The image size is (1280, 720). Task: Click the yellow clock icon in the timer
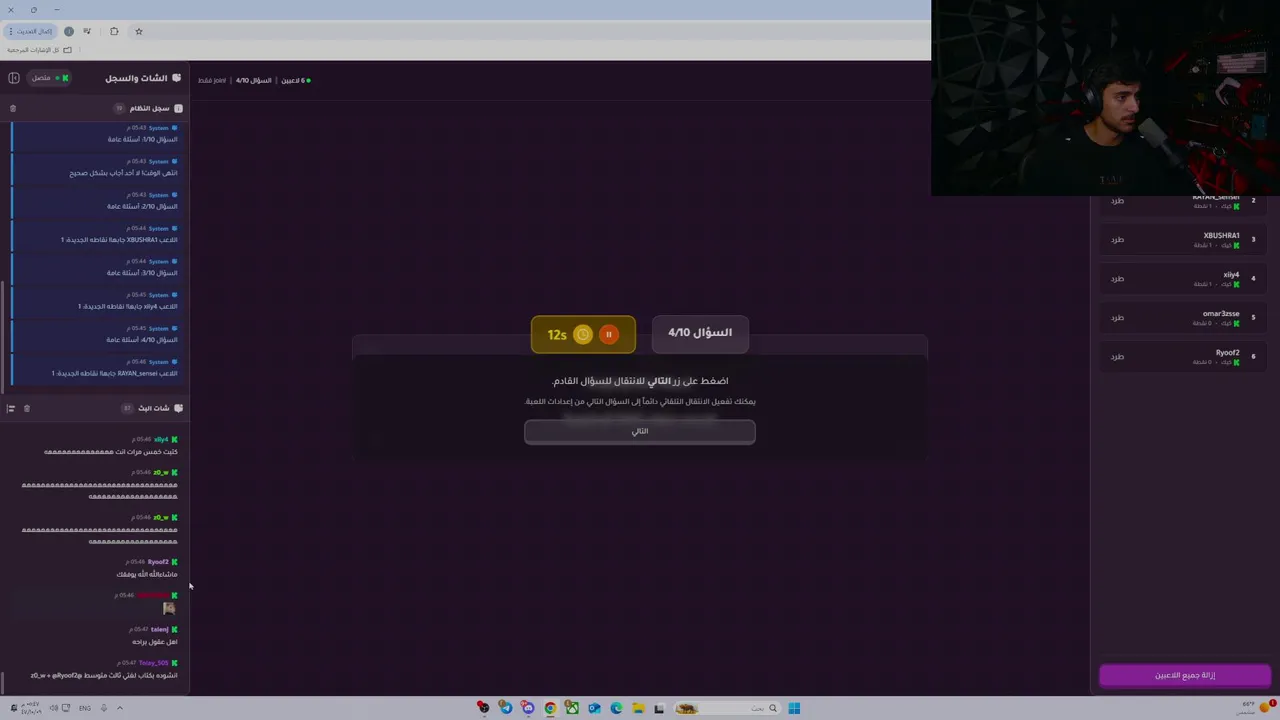(x=583, y=335)
